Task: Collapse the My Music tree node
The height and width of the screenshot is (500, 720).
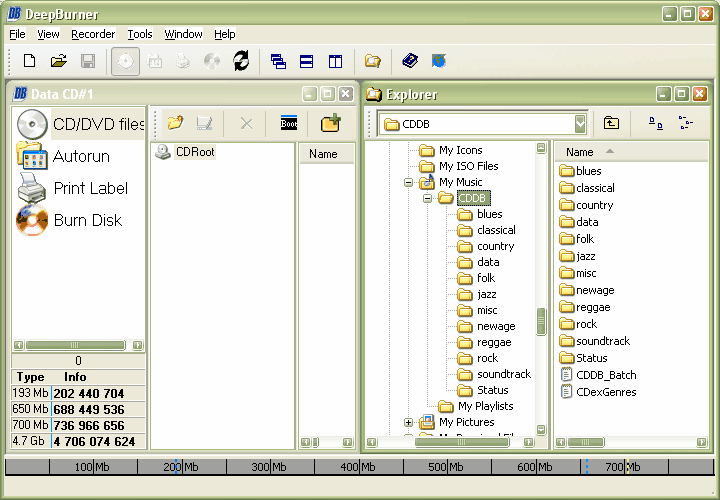Action: pos(408,183)
